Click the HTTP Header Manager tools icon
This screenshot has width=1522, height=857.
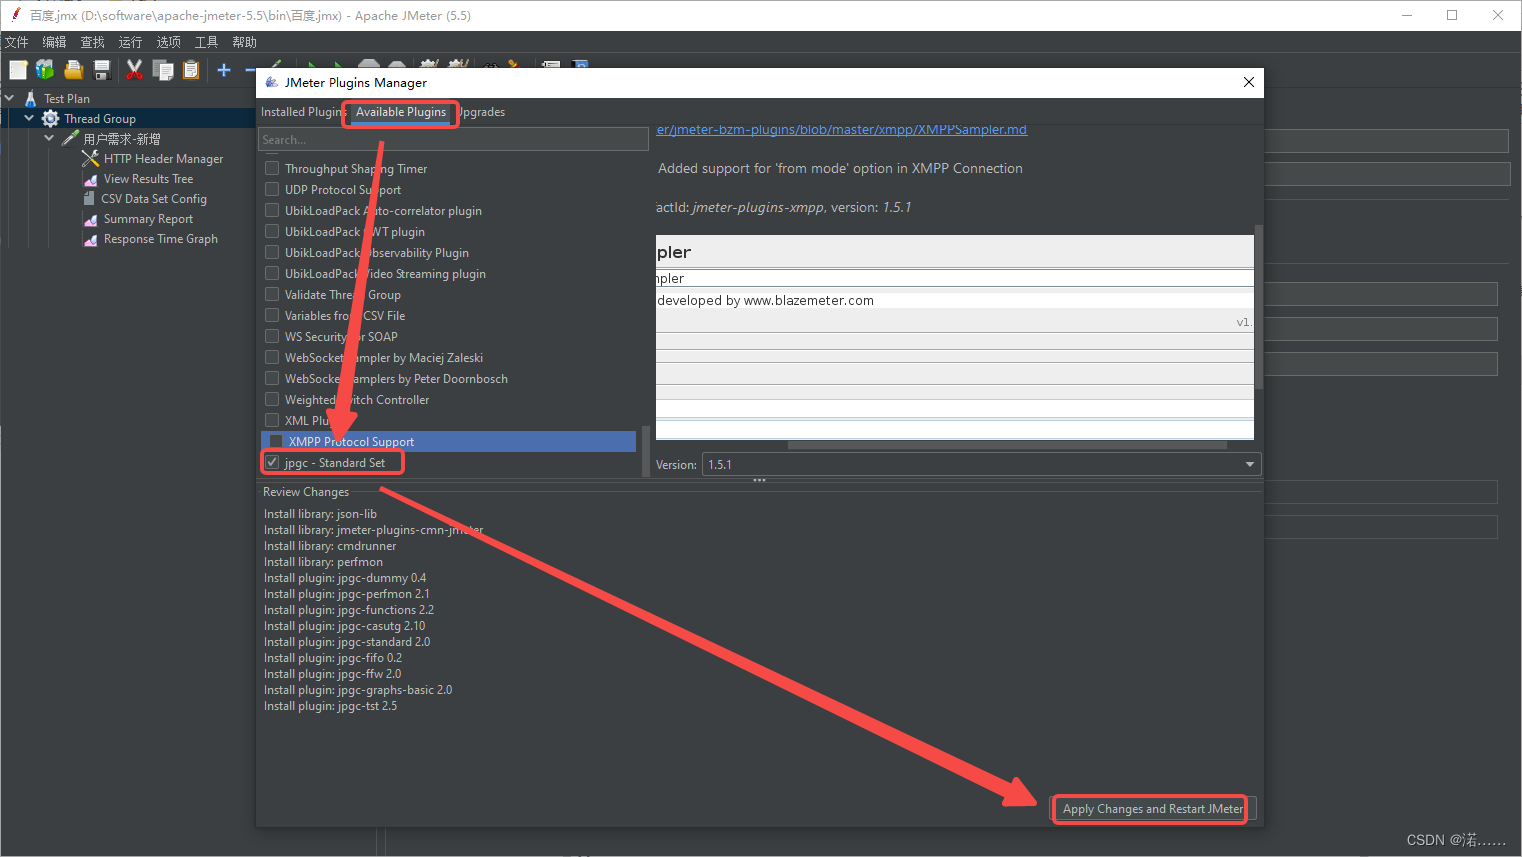pyautogui.click(x=91, y=158)
